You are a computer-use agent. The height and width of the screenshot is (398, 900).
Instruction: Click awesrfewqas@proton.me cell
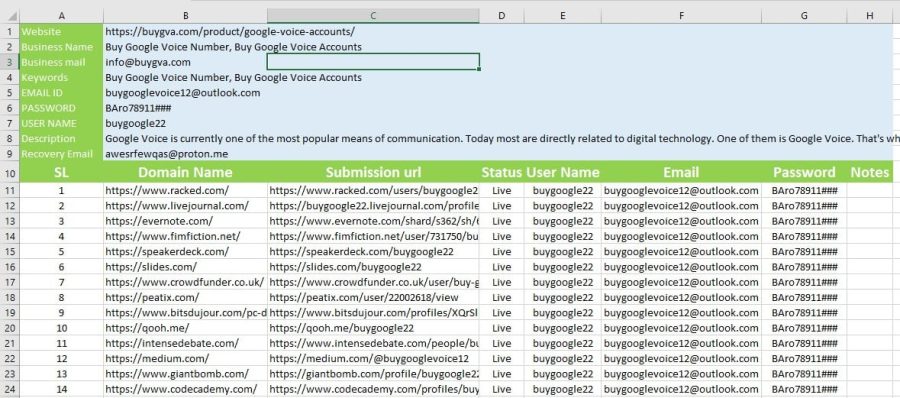pos(185,154)
